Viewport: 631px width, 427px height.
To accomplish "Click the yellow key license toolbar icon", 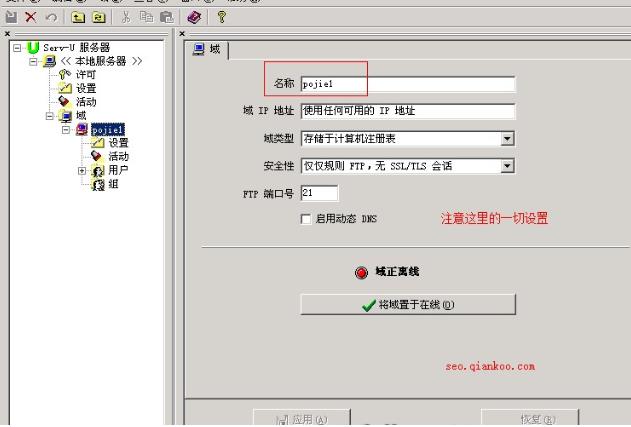I will point(221,17).
